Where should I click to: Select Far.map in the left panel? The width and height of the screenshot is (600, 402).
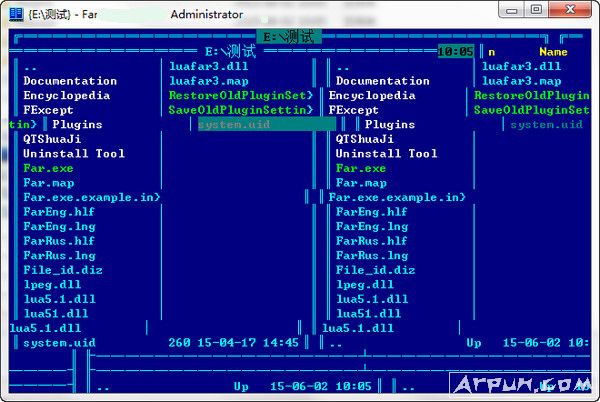click(x=49, y=183)
